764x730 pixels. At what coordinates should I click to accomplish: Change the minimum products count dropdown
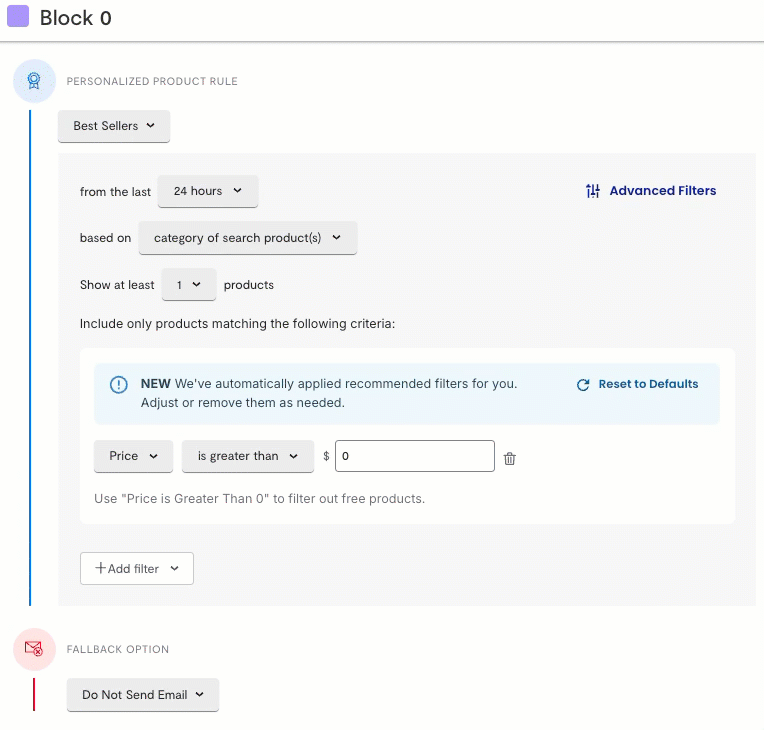click(x=188, y=285)
